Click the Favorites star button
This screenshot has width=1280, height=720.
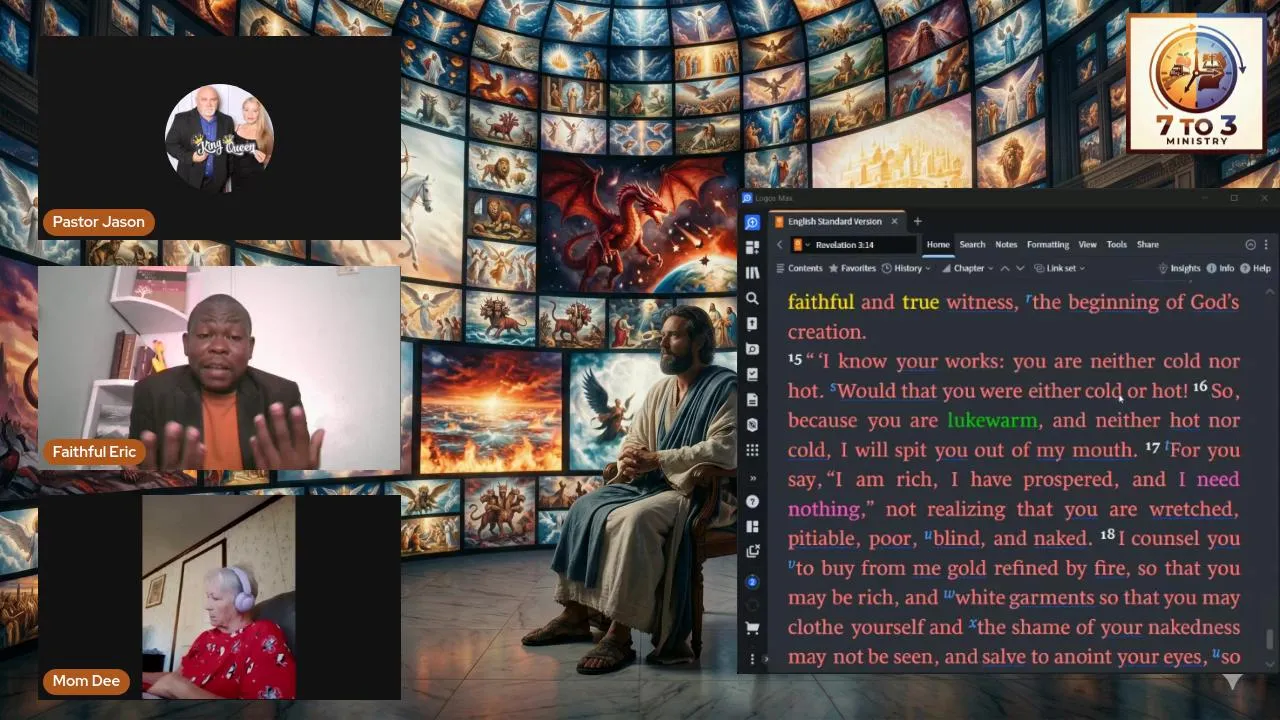[852, 268]
